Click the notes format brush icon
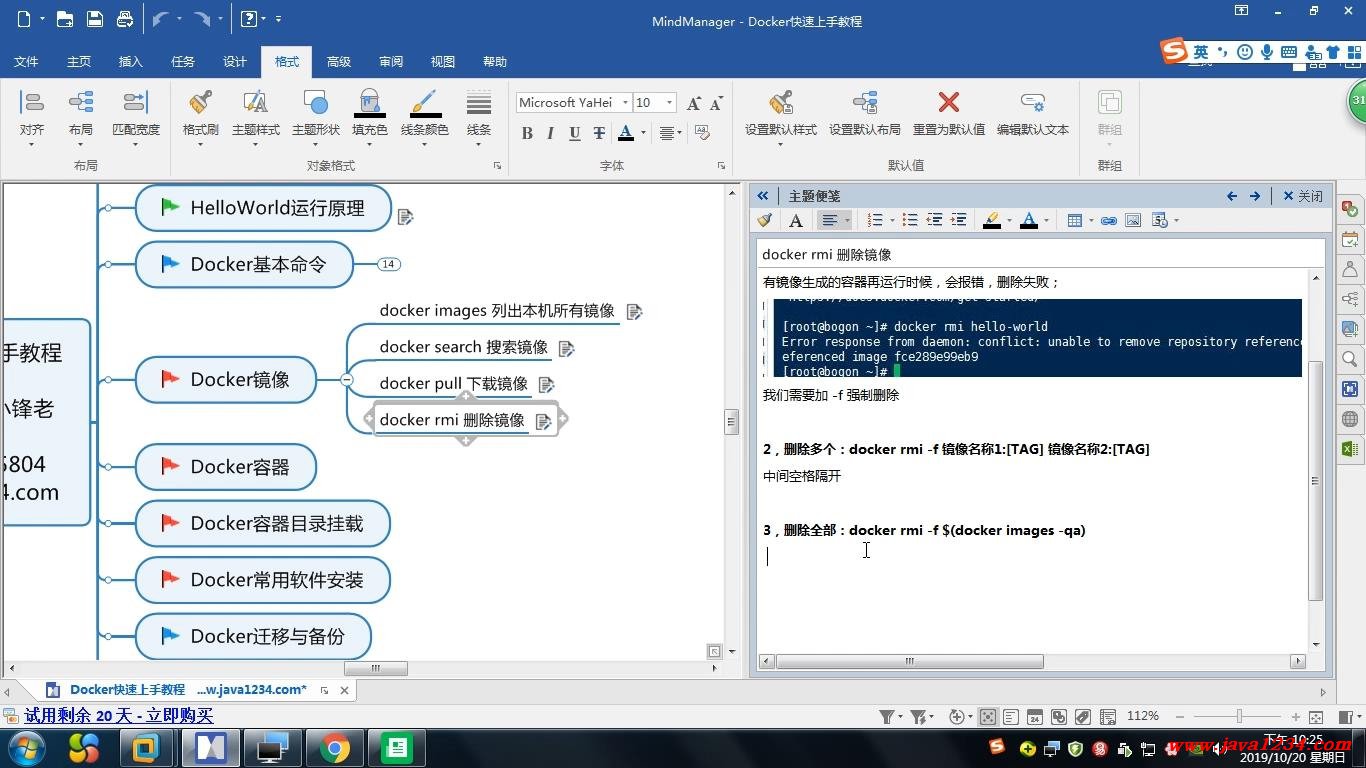The image size is (1366, 768). (765, 220)
